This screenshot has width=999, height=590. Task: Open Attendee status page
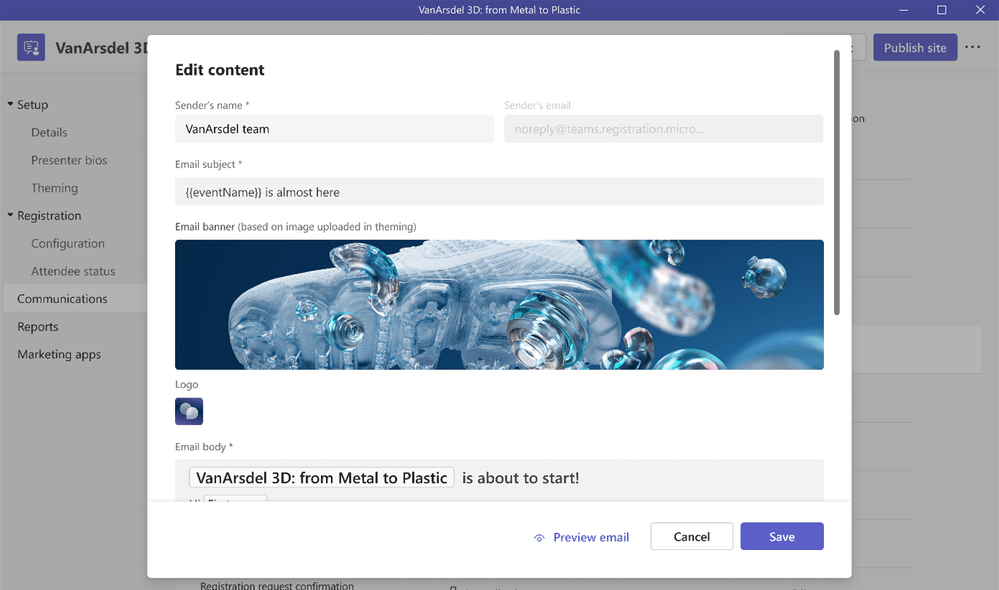(73, 271)
